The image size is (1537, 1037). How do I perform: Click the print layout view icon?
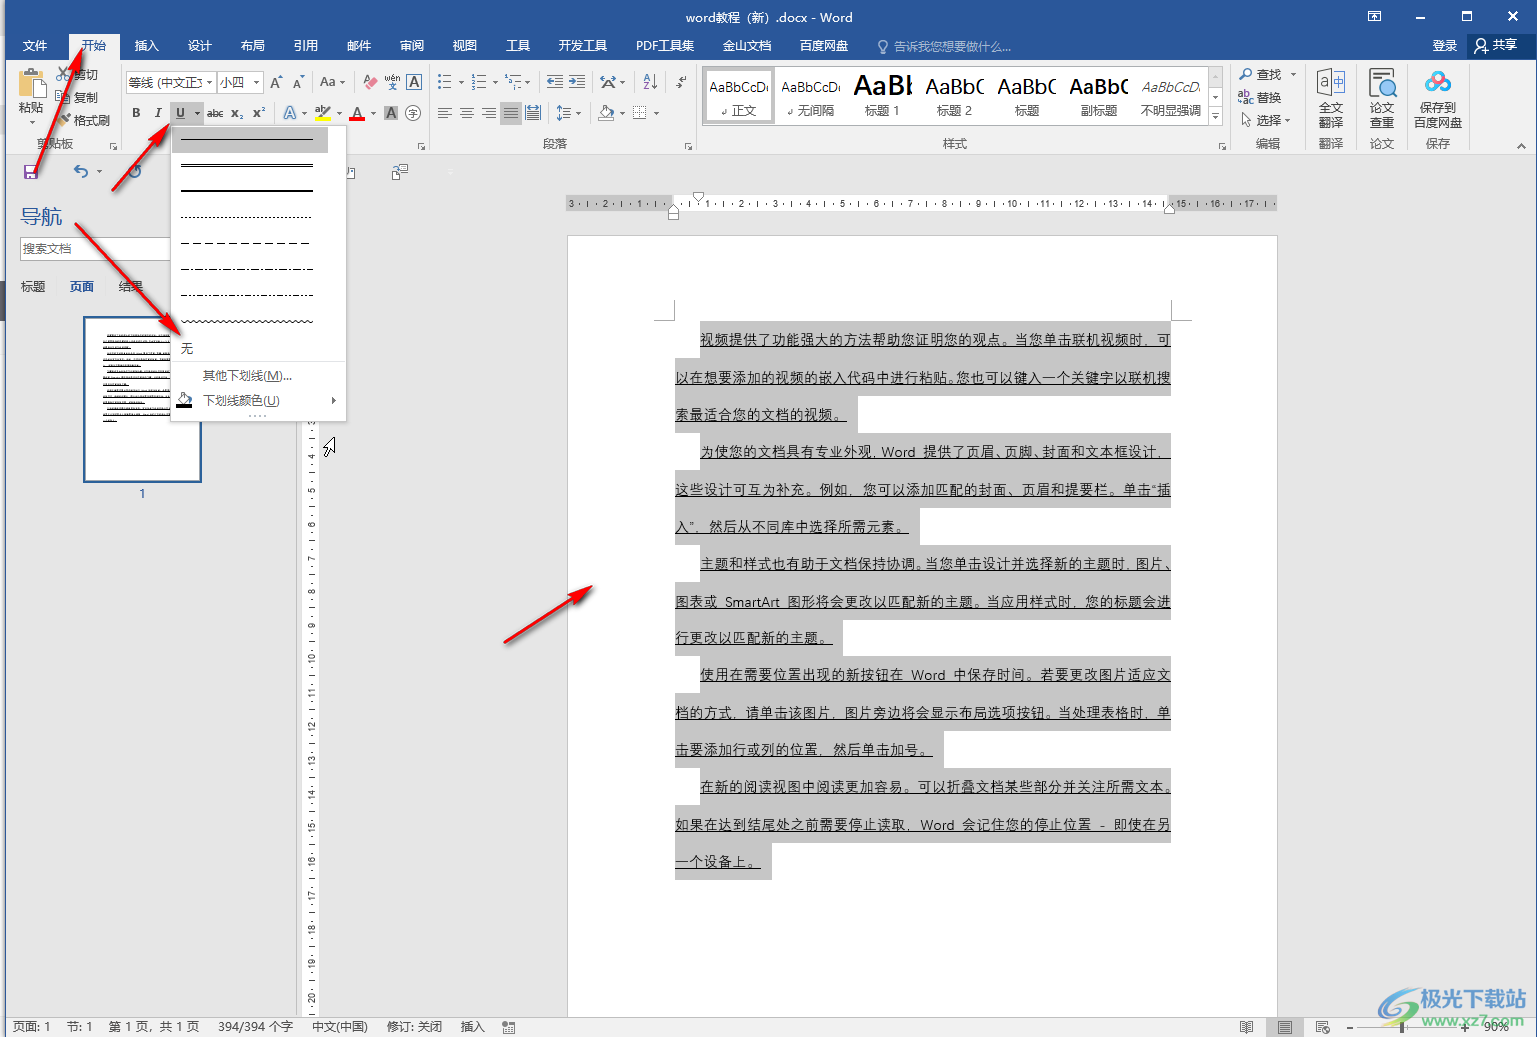tap(1285, 1027)
